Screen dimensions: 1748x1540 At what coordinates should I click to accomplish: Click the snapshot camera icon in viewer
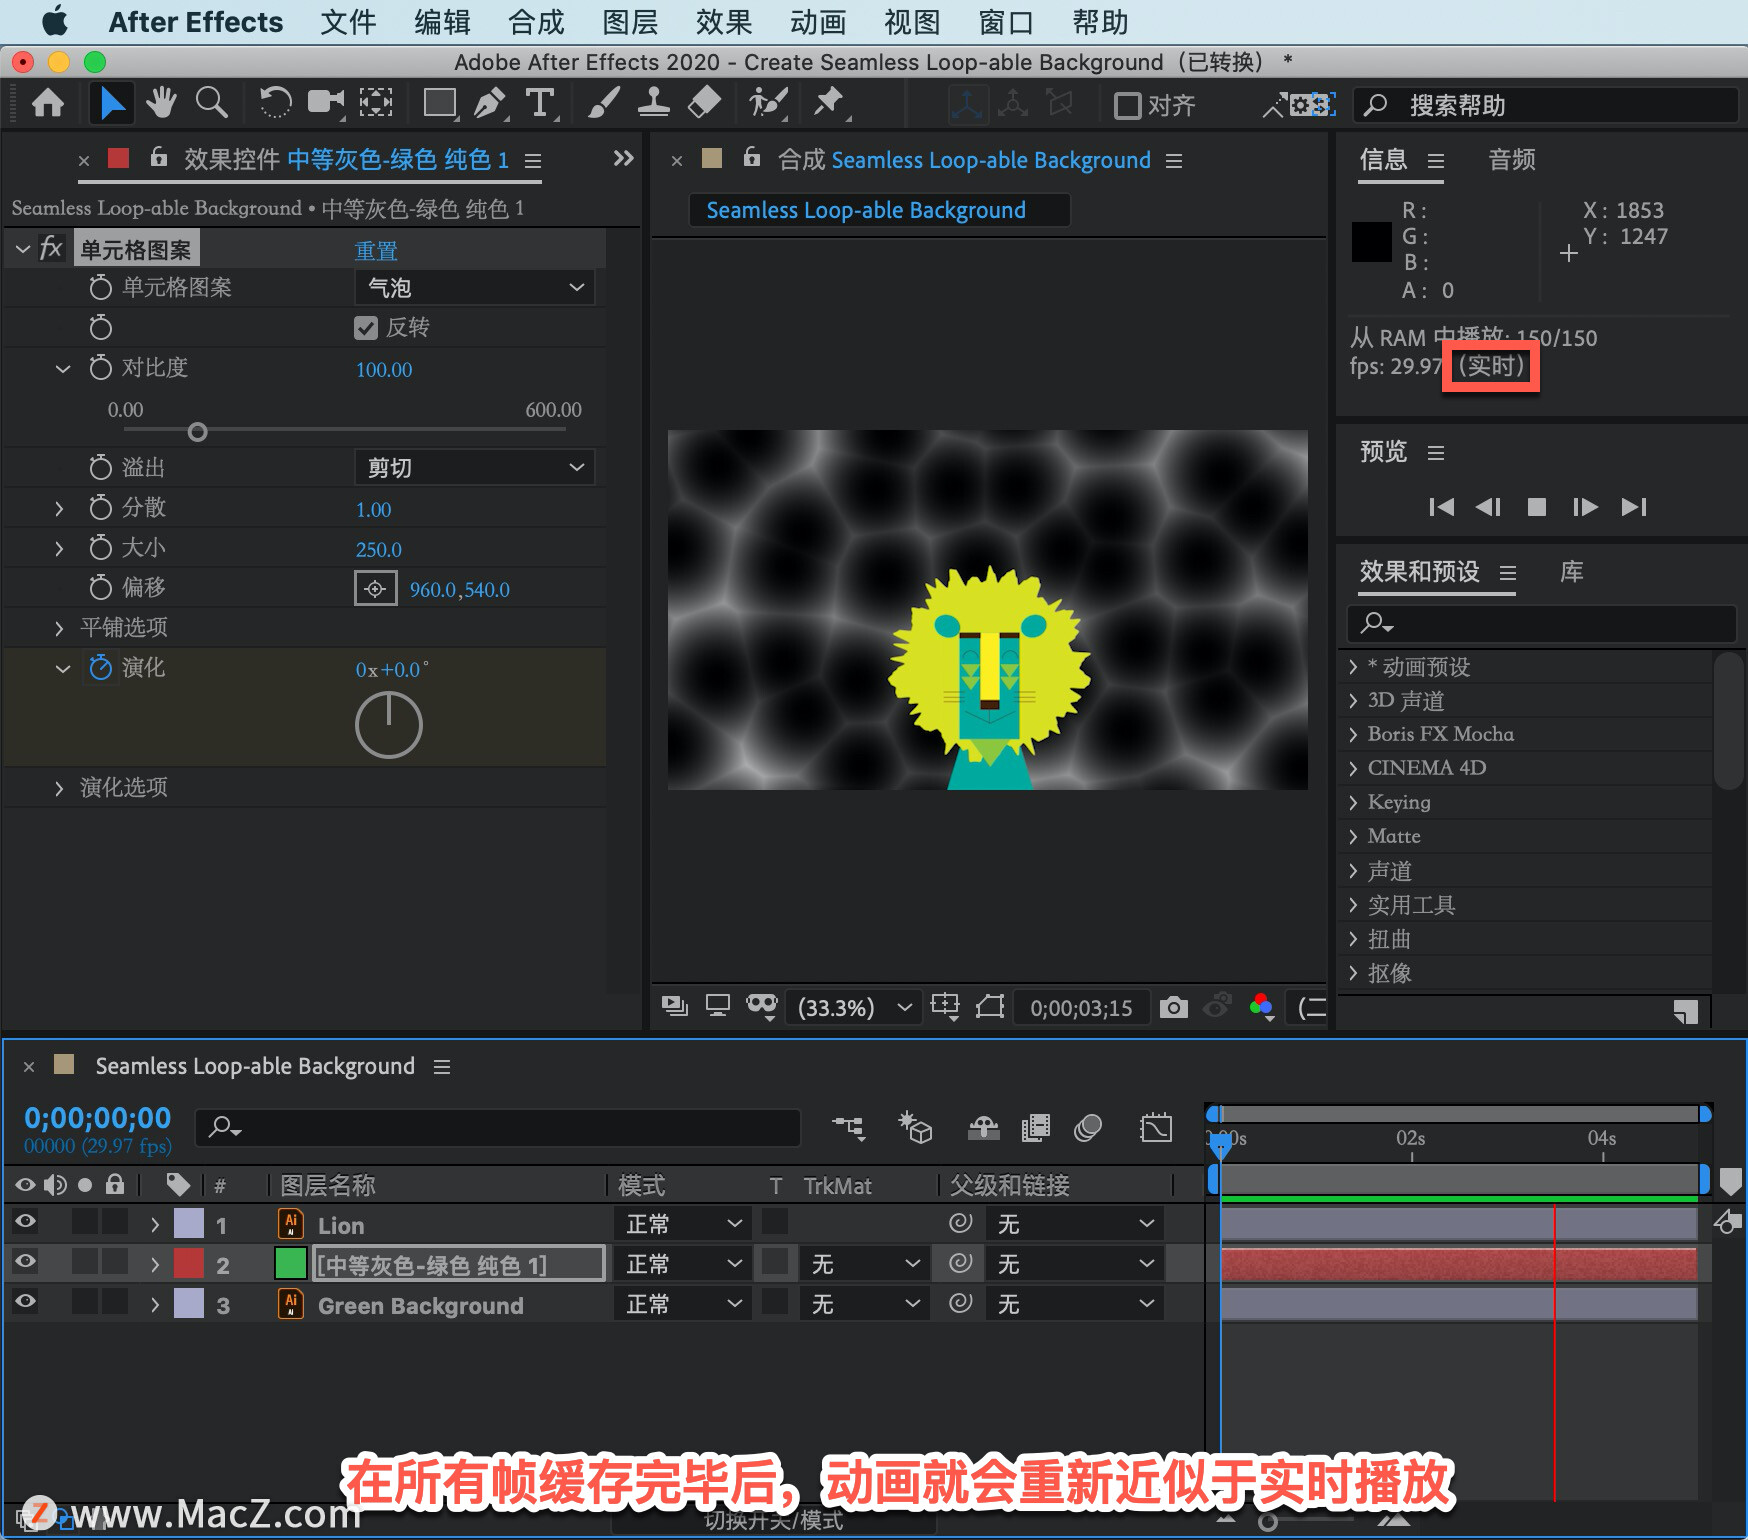[1174, 1007]
